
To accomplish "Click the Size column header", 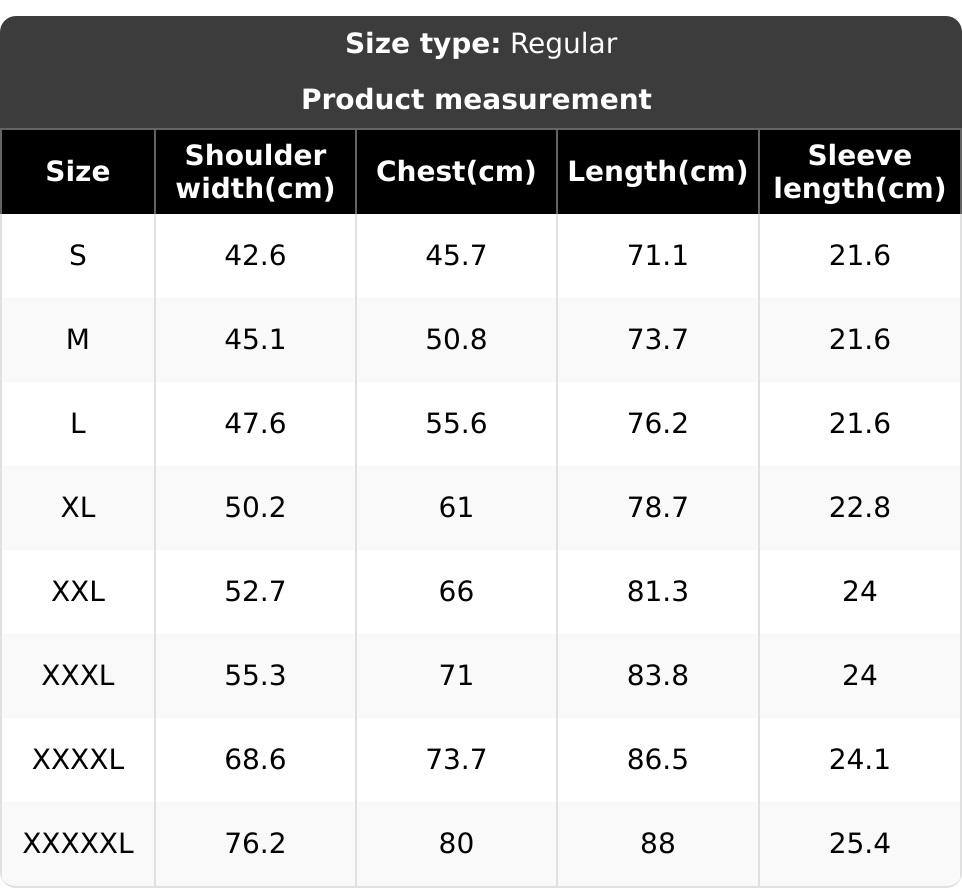I will tap(78, 171).
